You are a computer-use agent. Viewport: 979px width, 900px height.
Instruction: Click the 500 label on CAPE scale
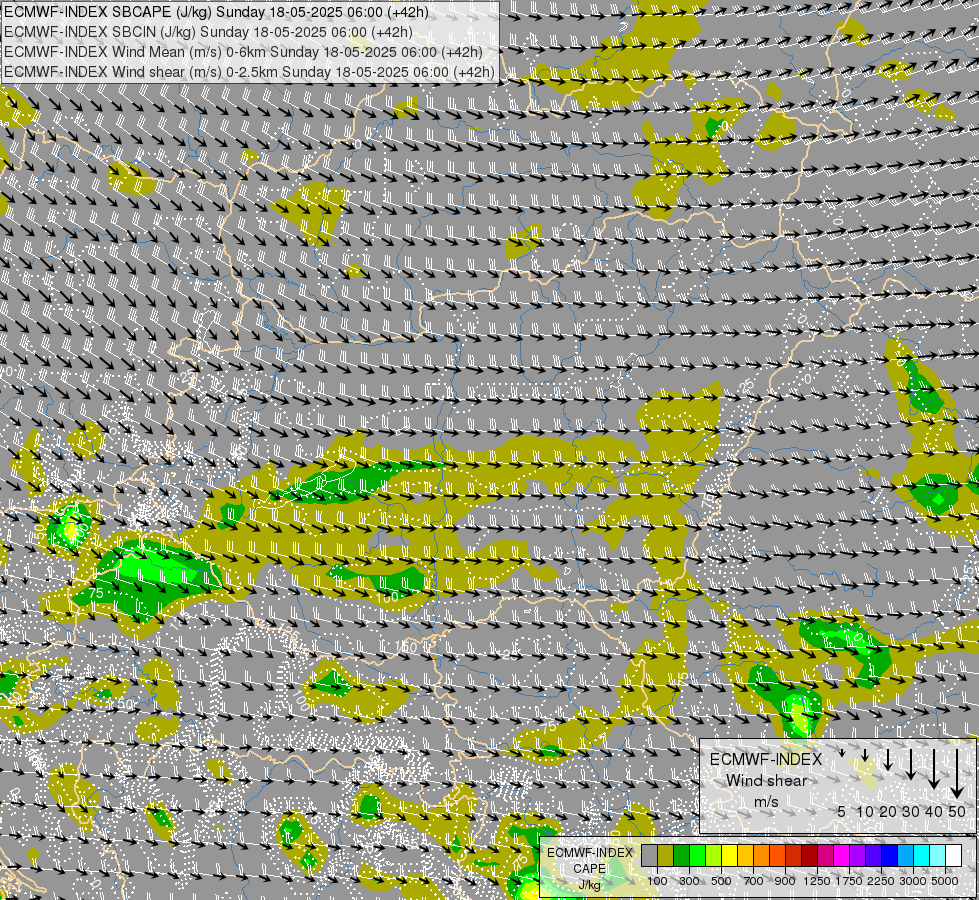721,881
